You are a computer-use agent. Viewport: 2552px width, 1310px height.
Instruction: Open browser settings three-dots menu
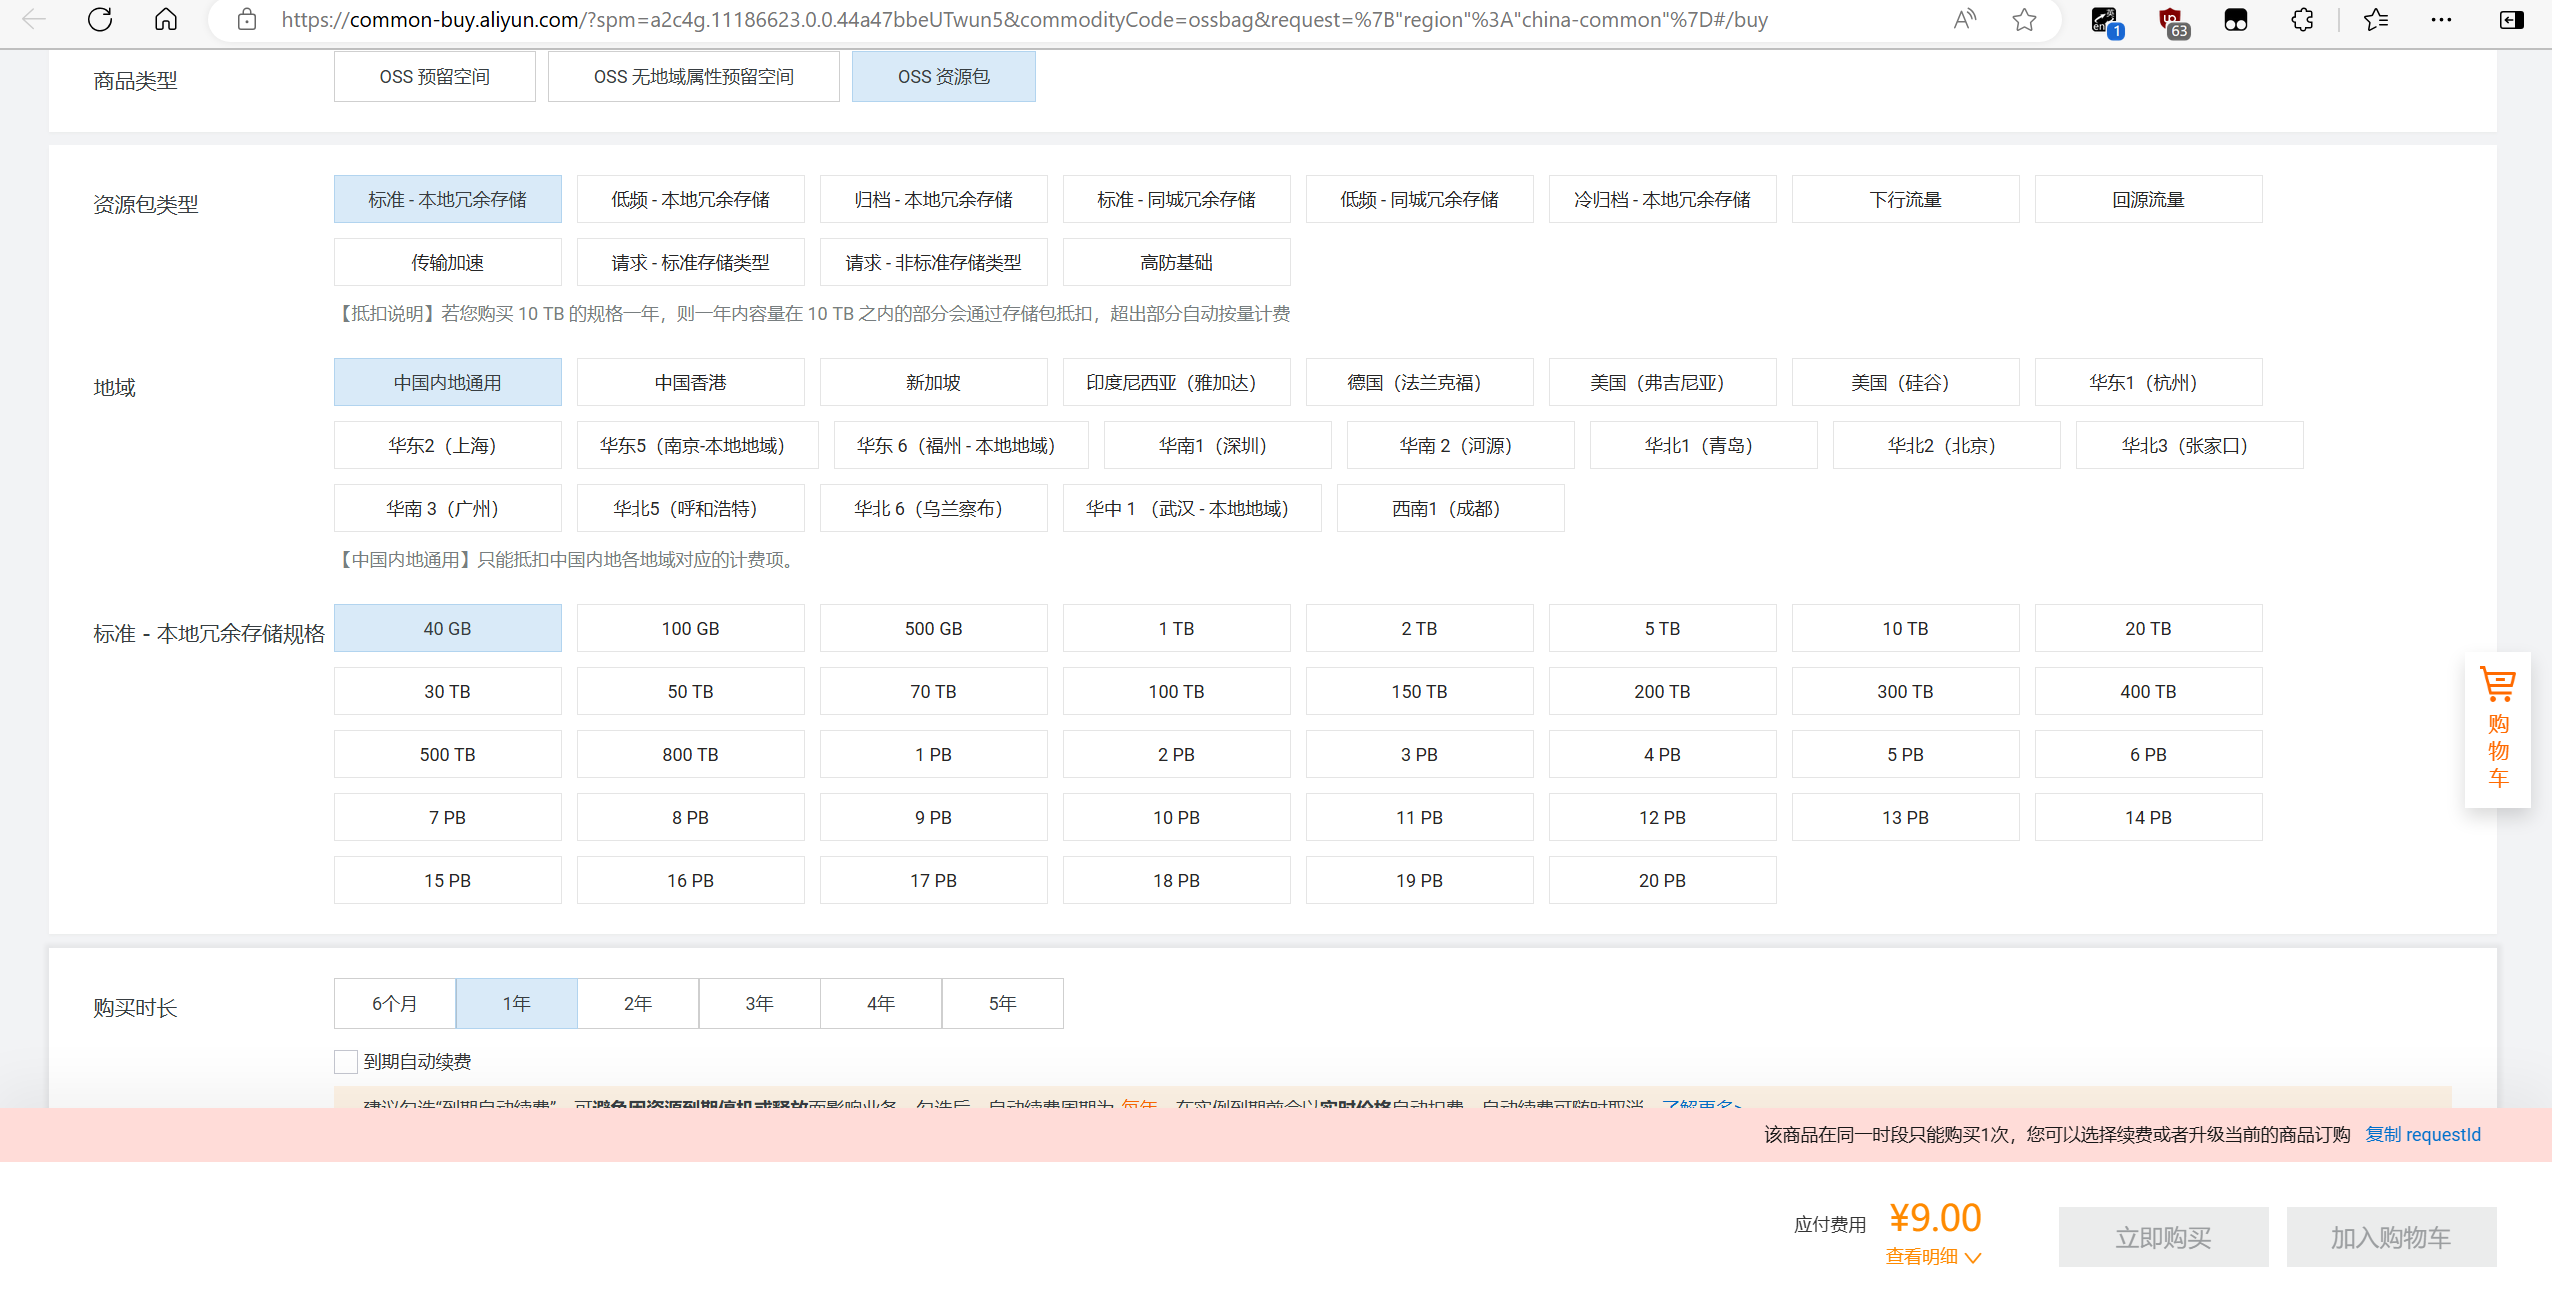coord(2441,19)
